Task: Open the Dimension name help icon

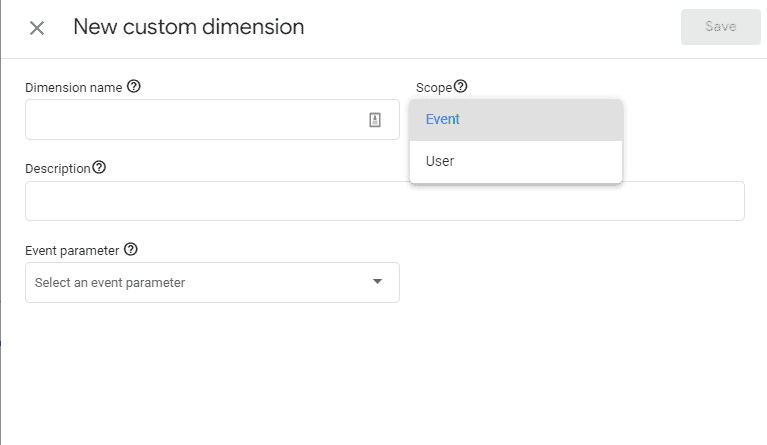Action: click(x=134, y=87)
